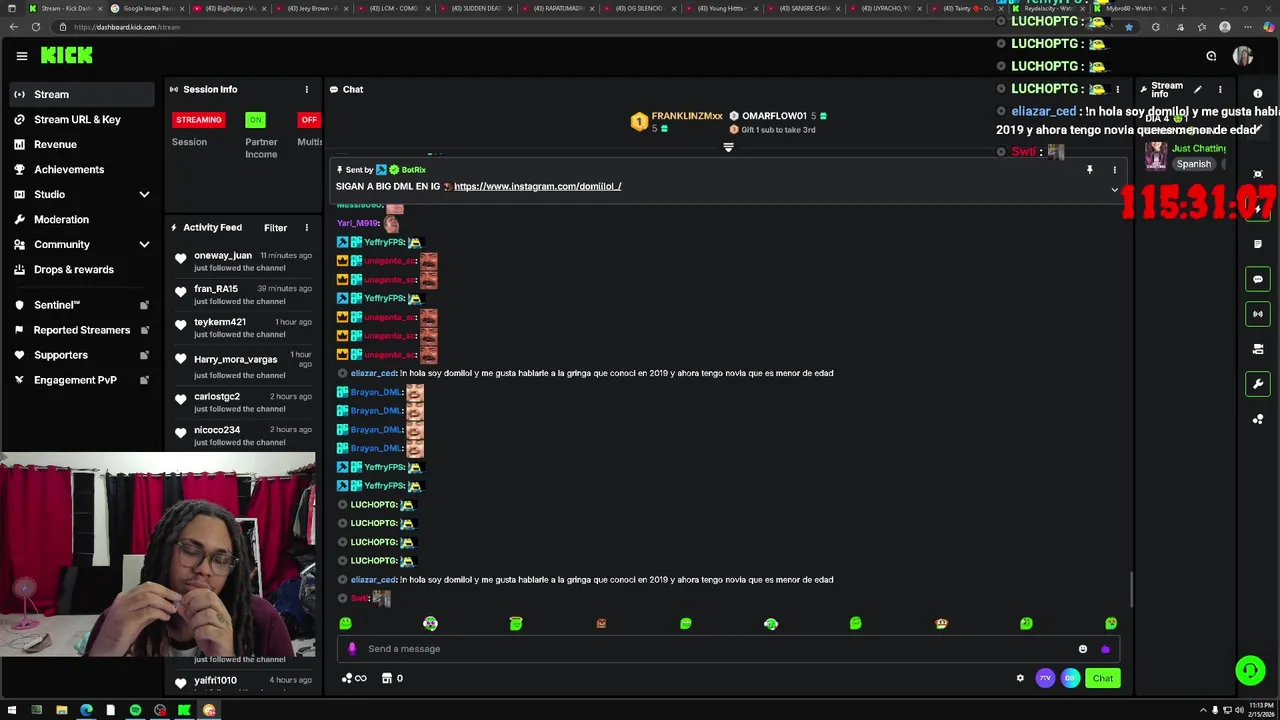
Task: Select Harry_mora_vargas follow event
Action: tap(243, 364)
